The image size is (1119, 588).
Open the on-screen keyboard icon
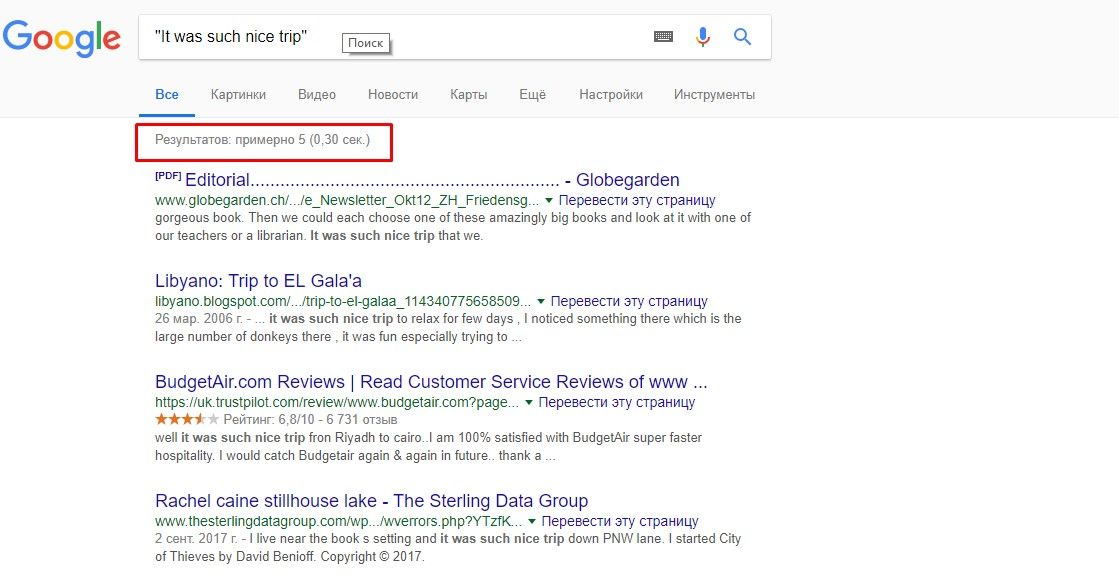(664, 36)
